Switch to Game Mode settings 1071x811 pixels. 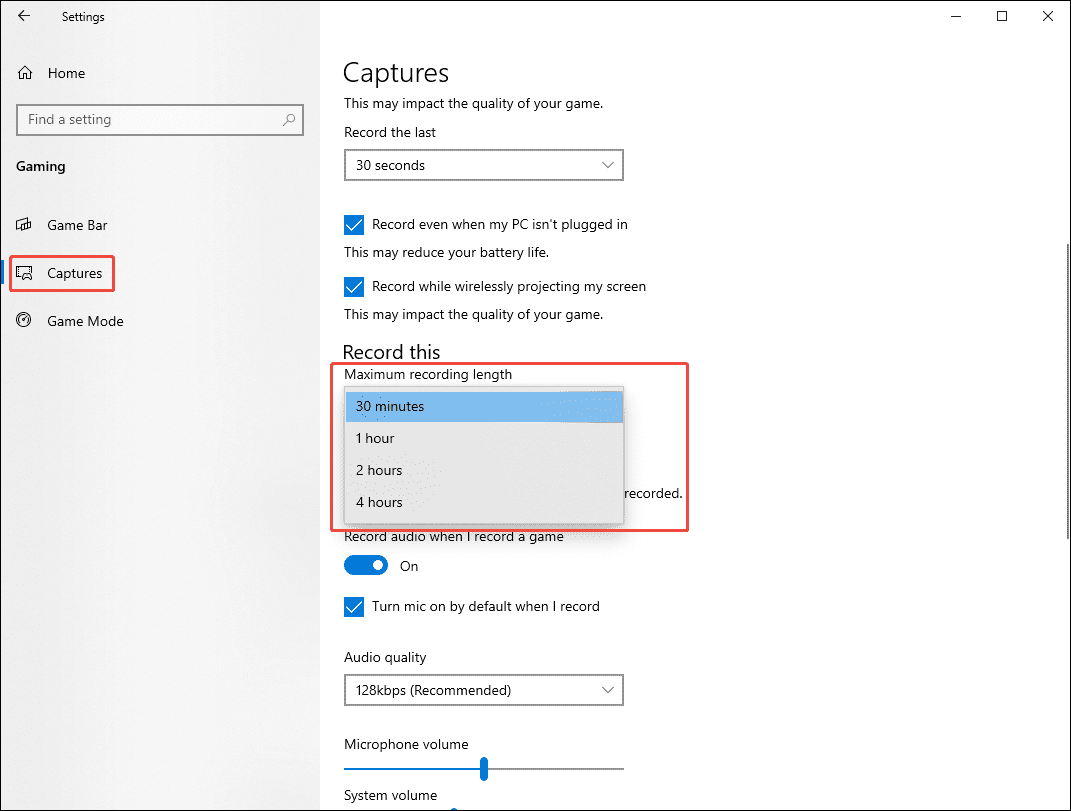click(x=85, y=321)
